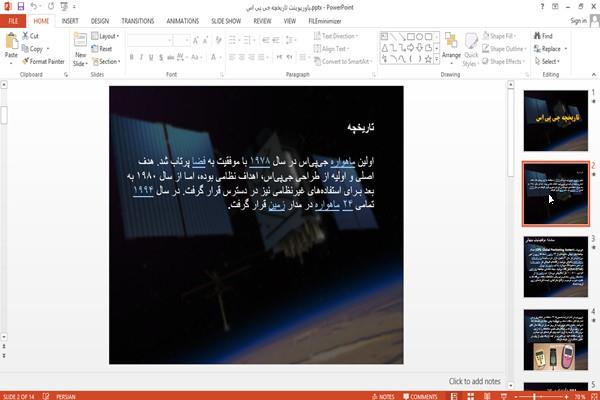Switch to the DESIGN tab
600x400 pixels.
(100, 21)
